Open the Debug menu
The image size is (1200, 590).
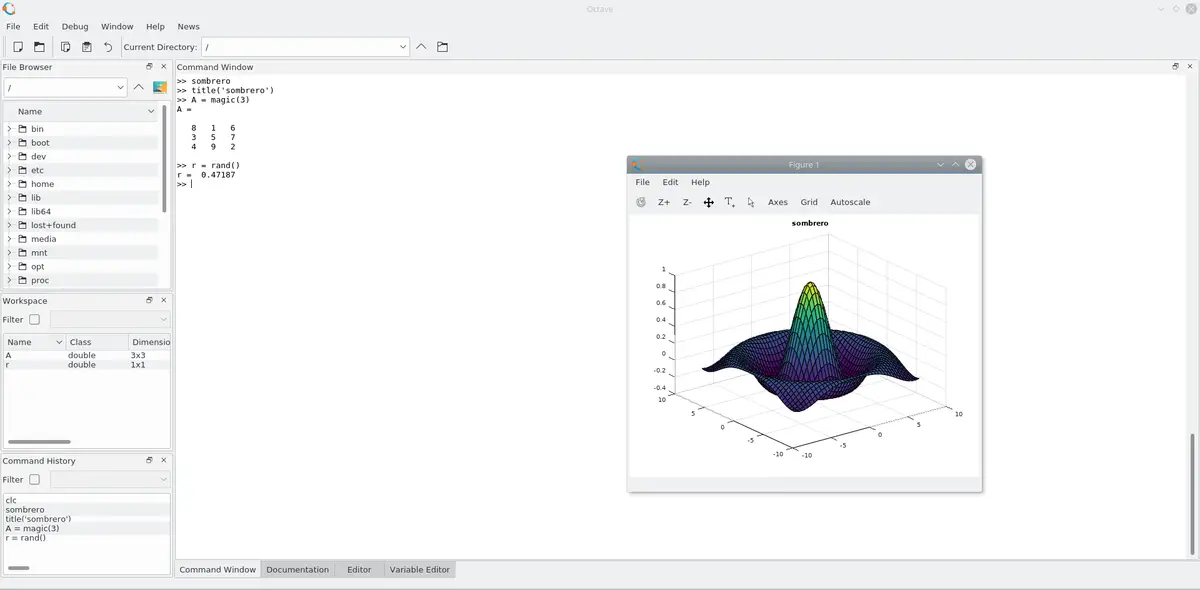tap(74, 26)
